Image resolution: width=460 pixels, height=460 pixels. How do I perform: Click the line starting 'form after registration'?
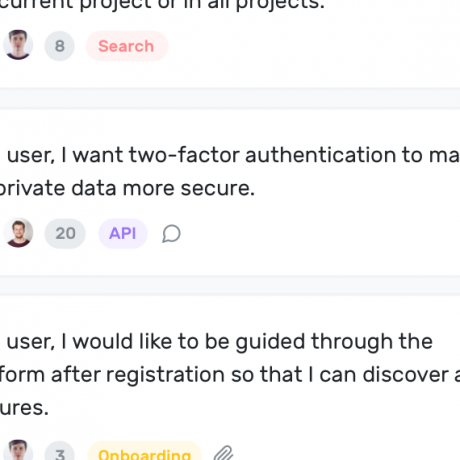click(x=230, y=375)
